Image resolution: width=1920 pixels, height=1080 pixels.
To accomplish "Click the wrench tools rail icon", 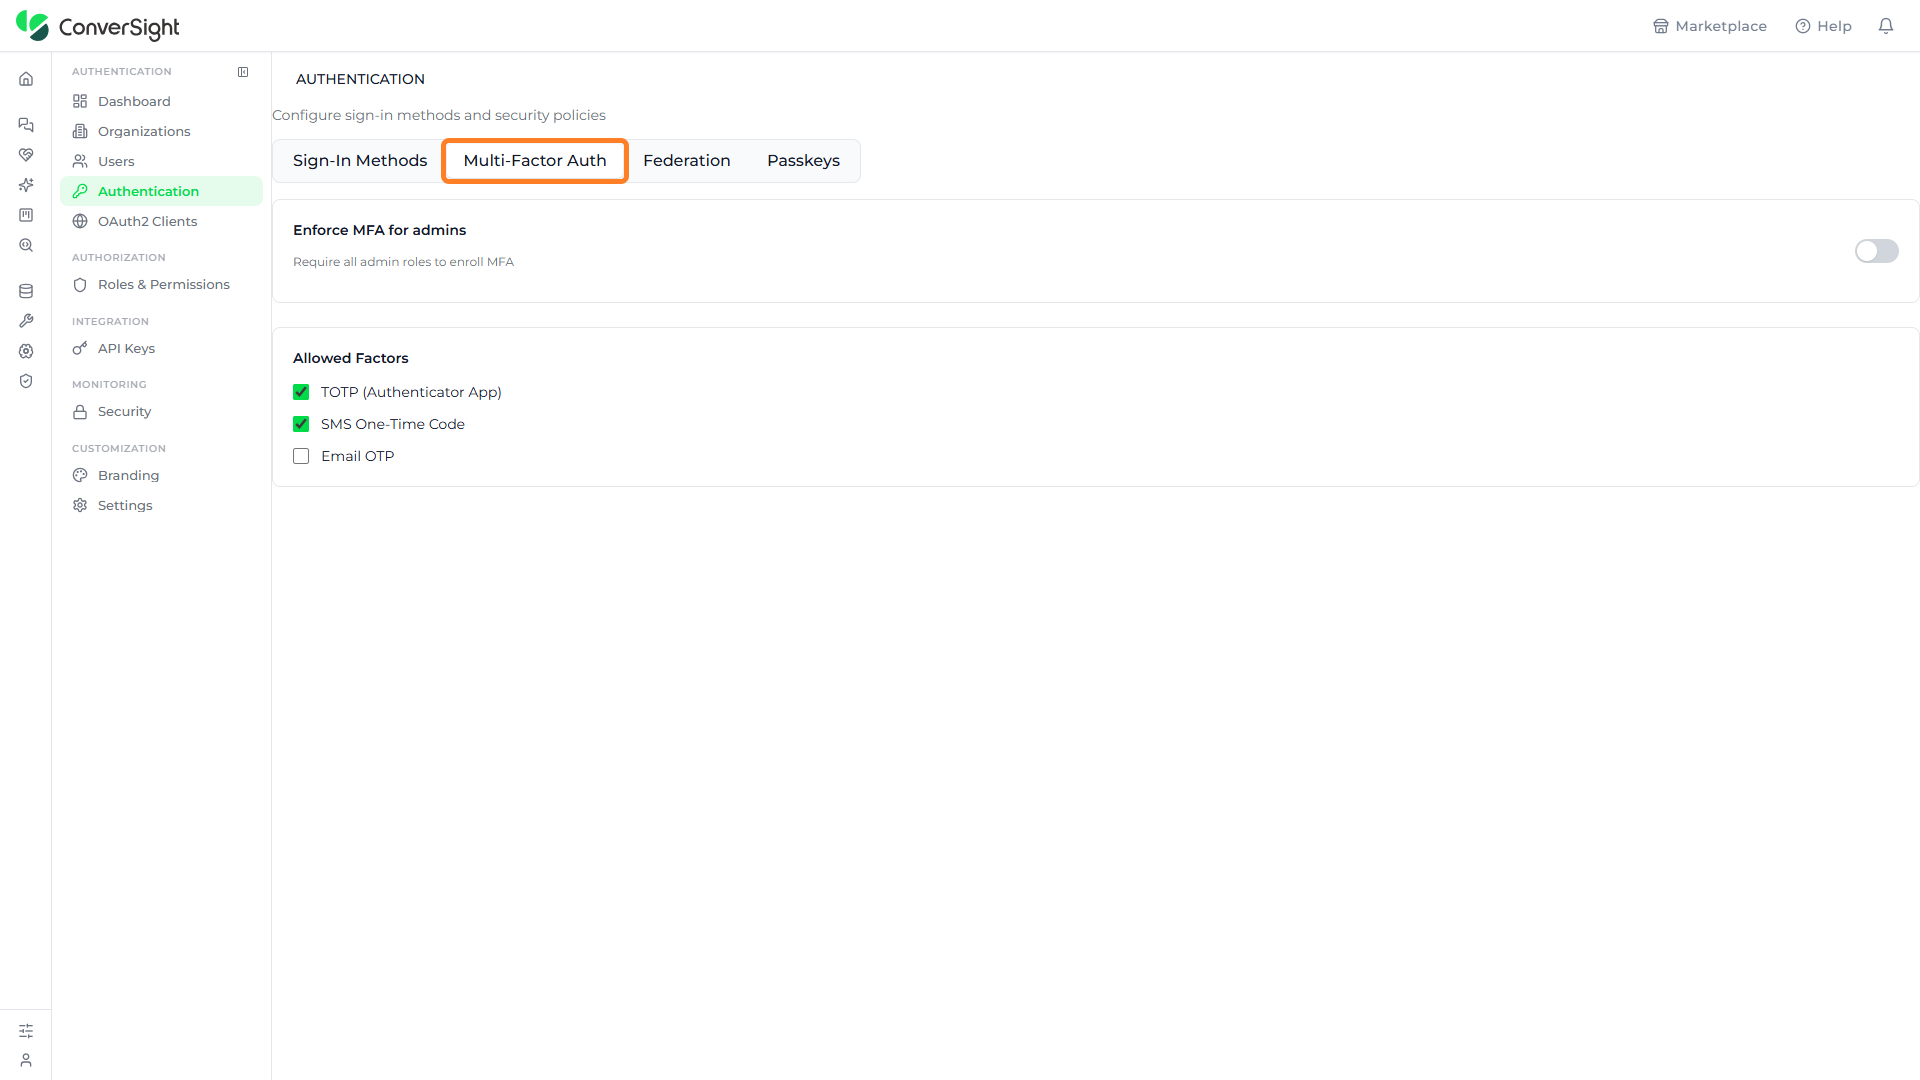I will (x=26, y=321).
